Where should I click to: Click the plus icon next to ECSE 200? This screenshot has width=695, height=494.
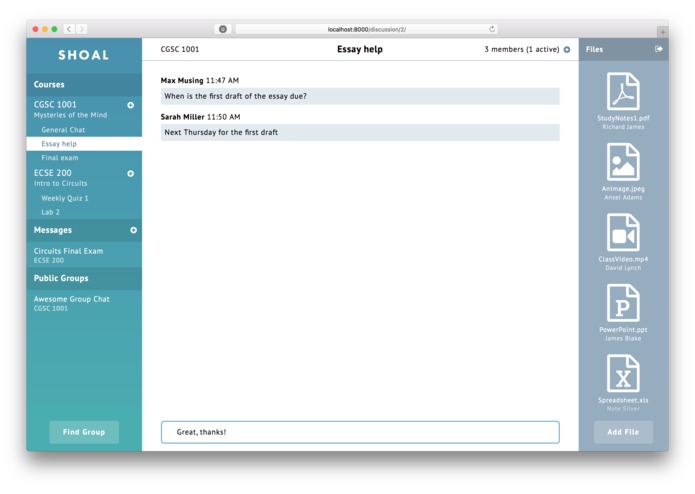click(131, 173)
